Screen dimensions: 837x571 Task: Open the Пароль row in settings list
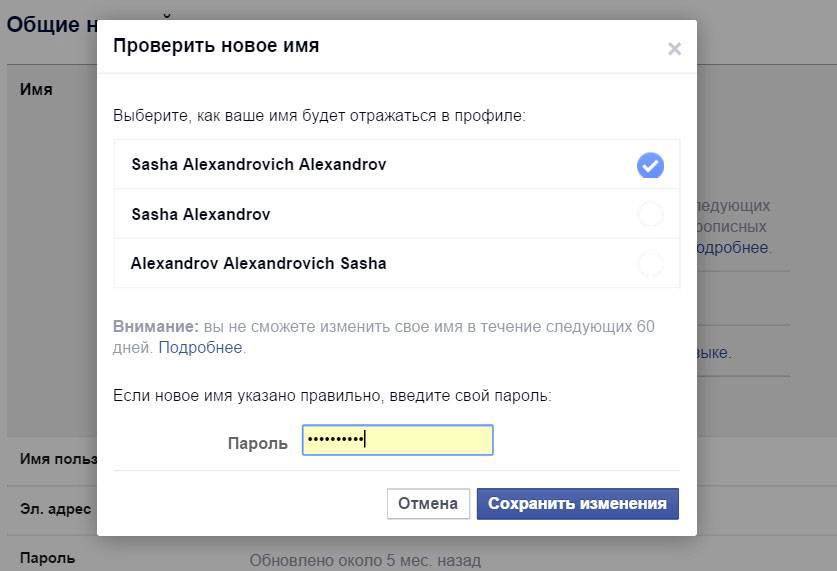click(47, 558)
